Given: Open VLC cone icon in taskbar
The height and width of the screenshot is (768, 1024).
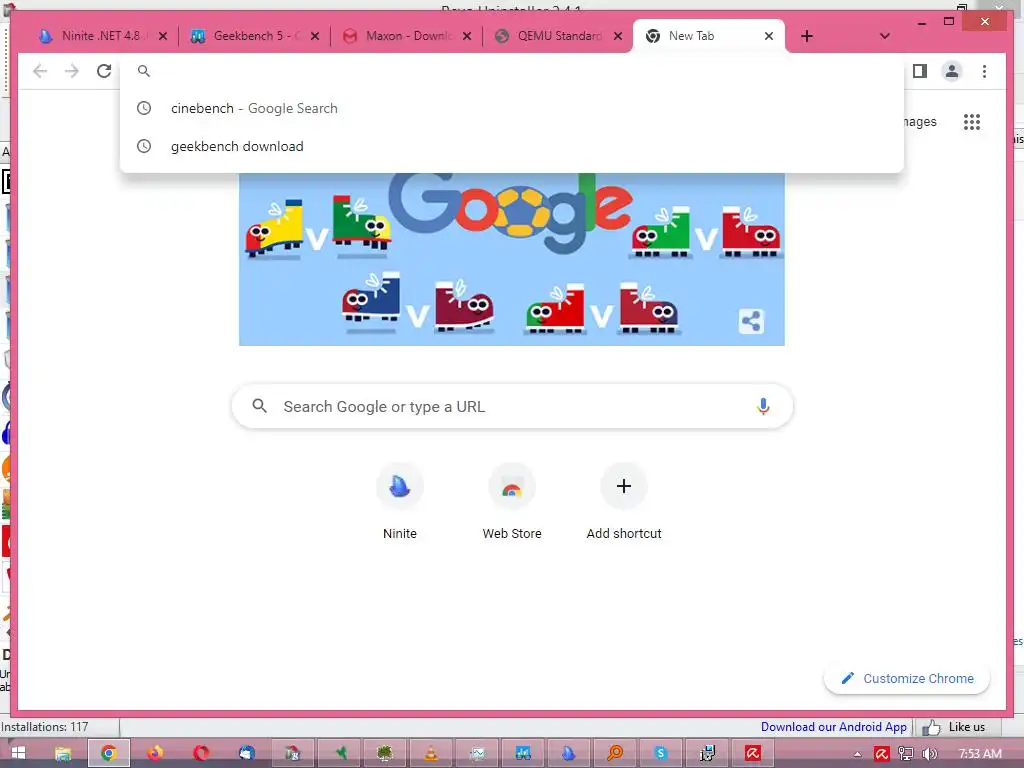Looking at the screenshot, I should click(x=431, y=754).
